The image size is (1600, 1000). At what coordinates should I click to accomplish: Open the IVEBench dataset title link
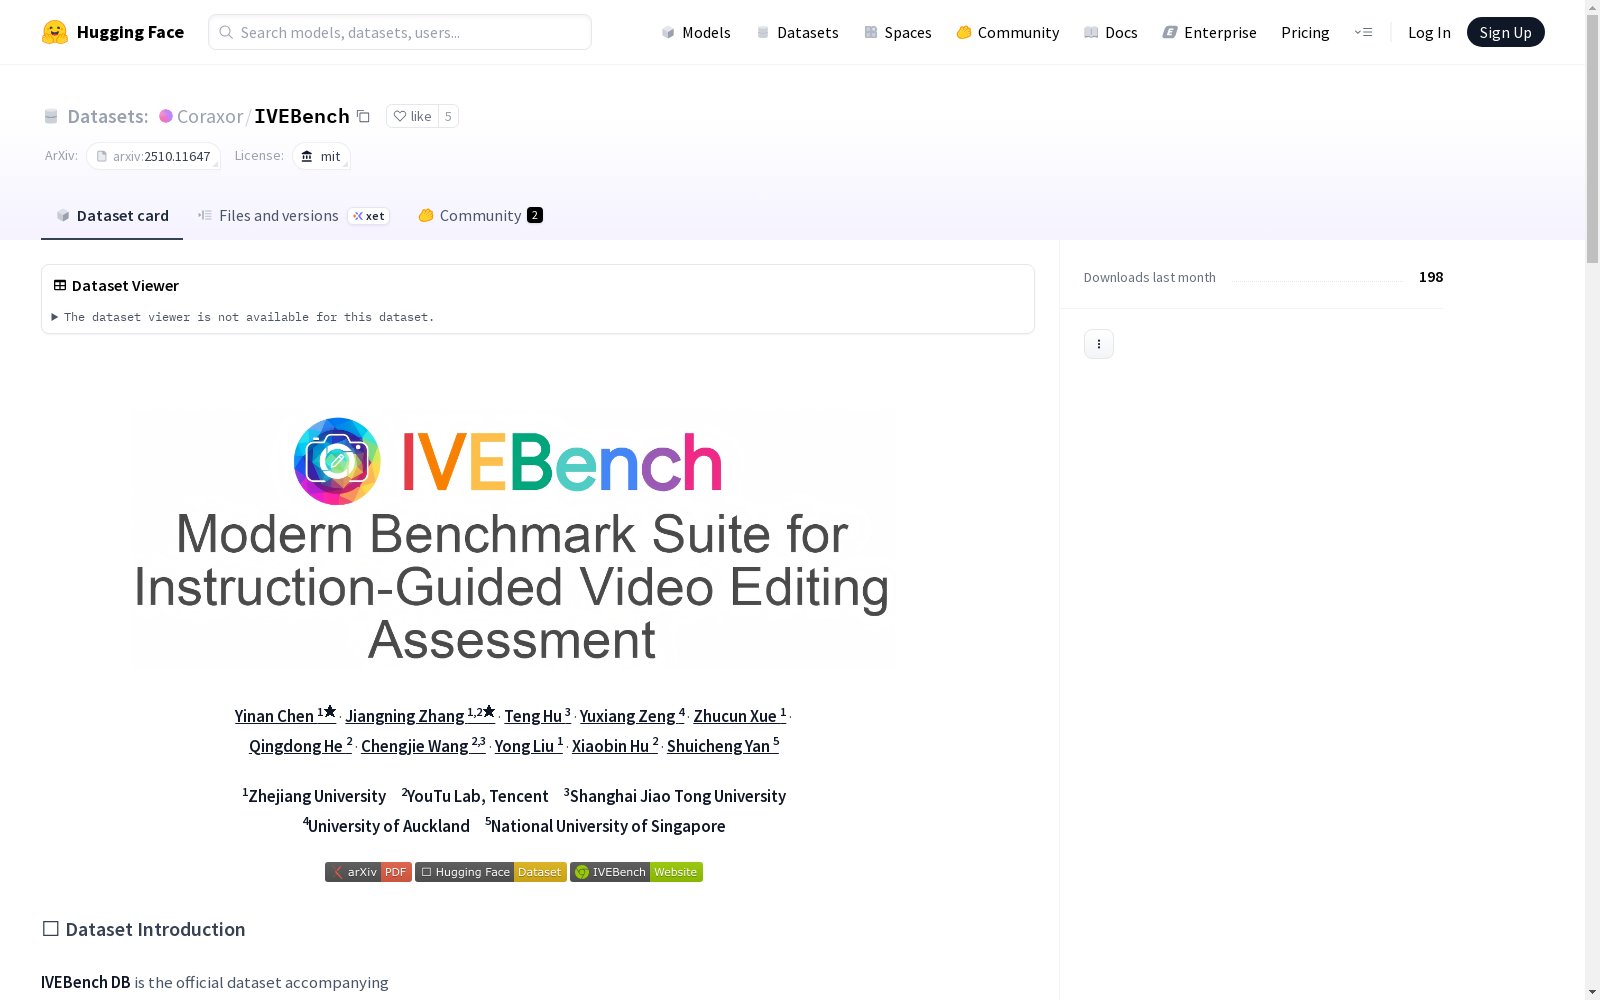click(302, 116)
